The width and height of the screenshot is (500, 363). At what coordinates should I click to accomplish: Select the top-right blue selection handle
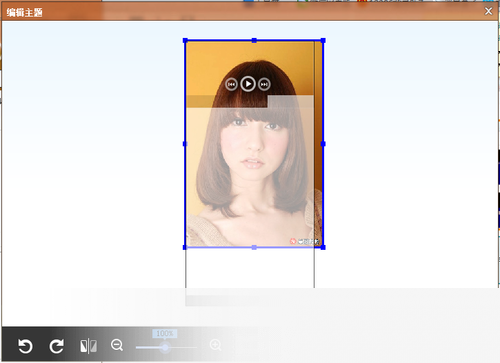[x=323, y=41]
